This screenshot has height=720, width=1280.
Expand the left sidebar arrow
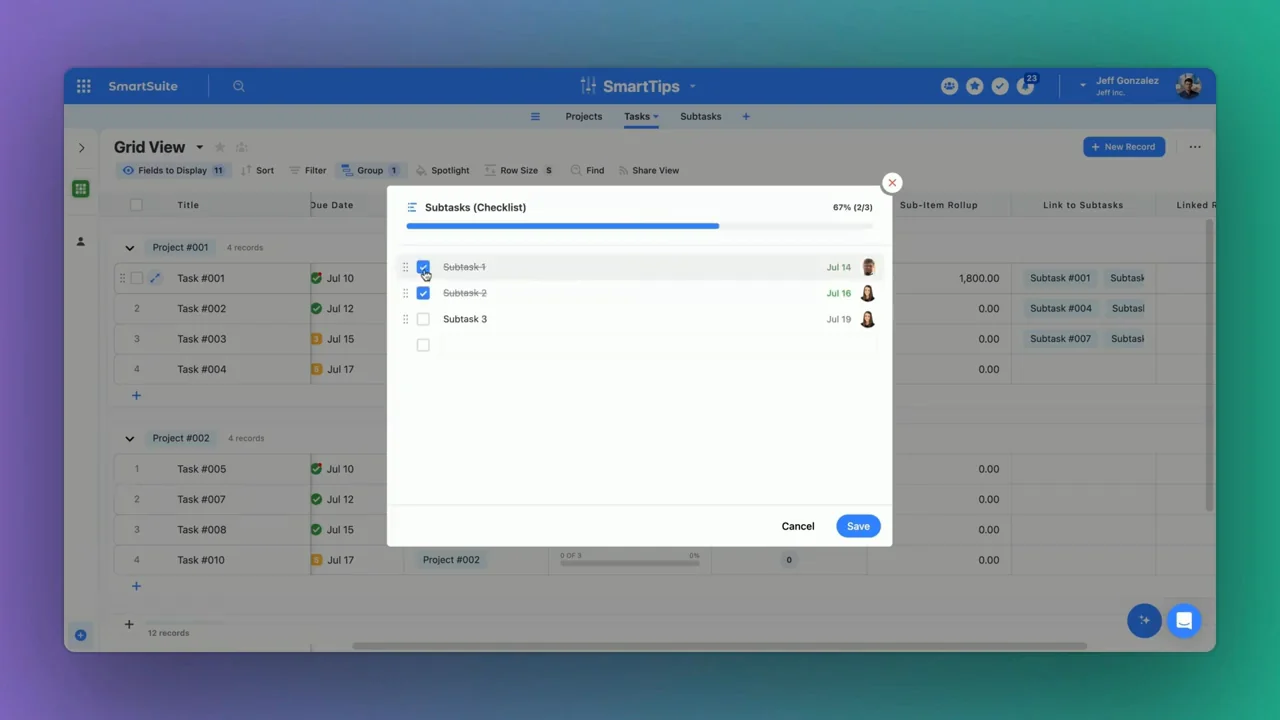(82, 148)
